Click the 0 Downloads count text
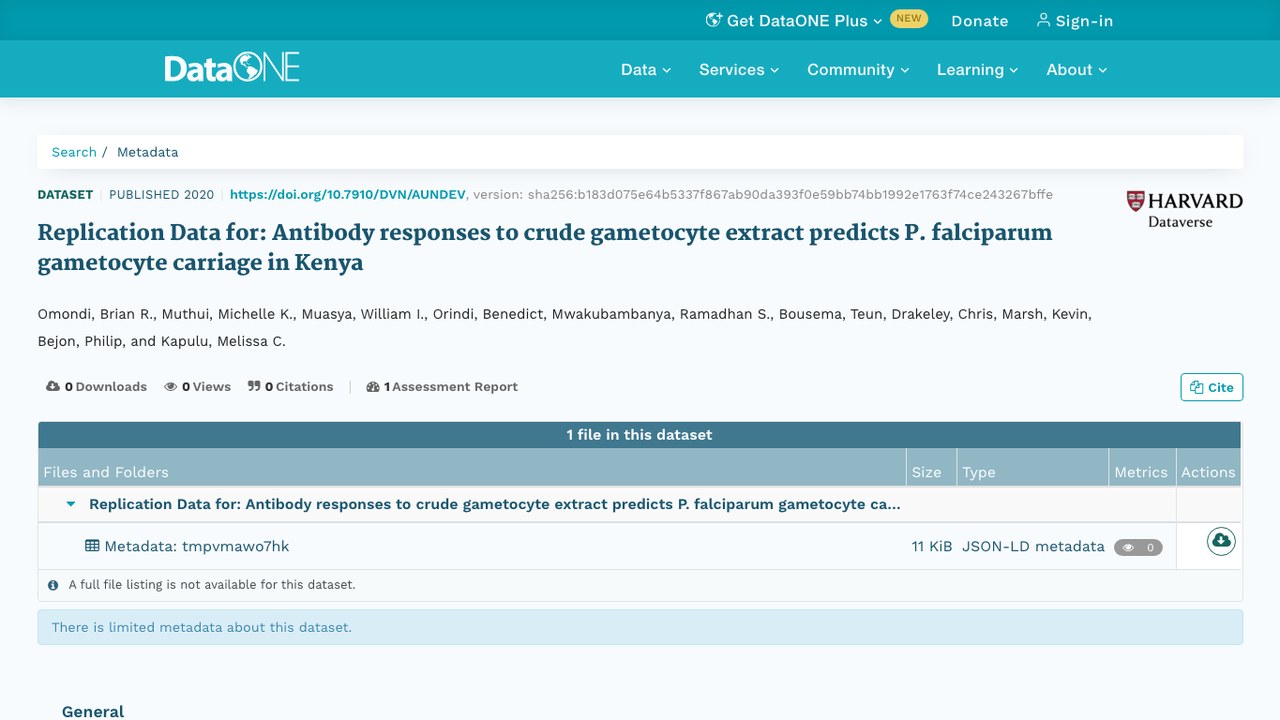The image size is (1280, 720). coord(106,386)
